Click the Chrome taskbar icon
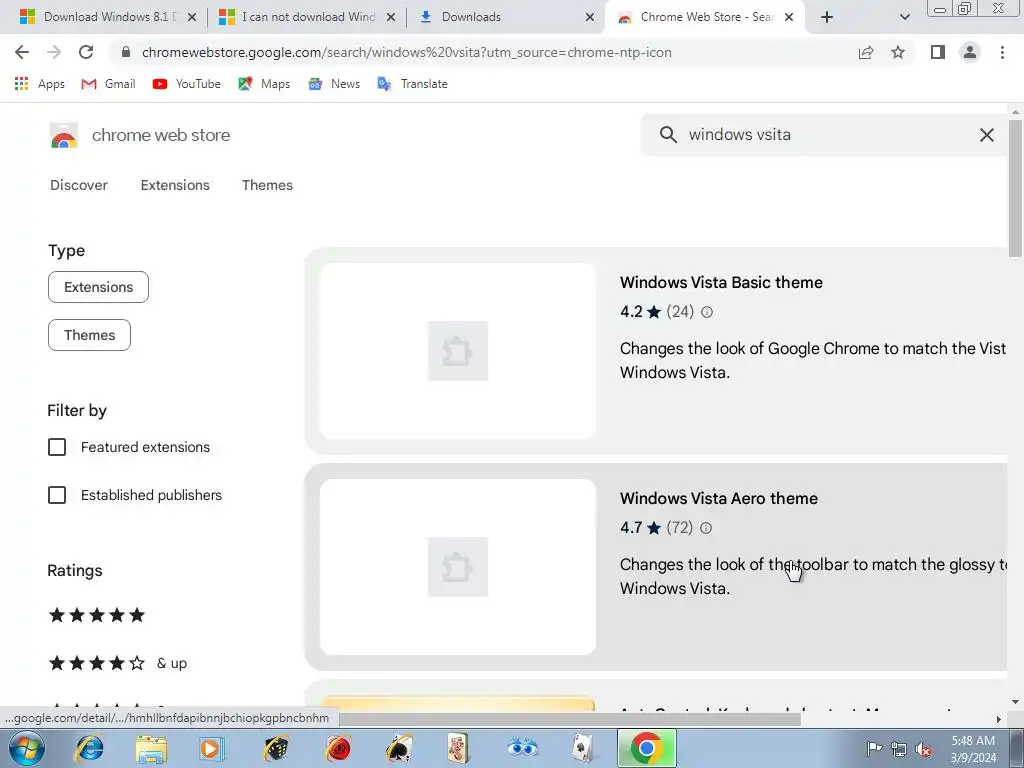 [x=647, y=748]
